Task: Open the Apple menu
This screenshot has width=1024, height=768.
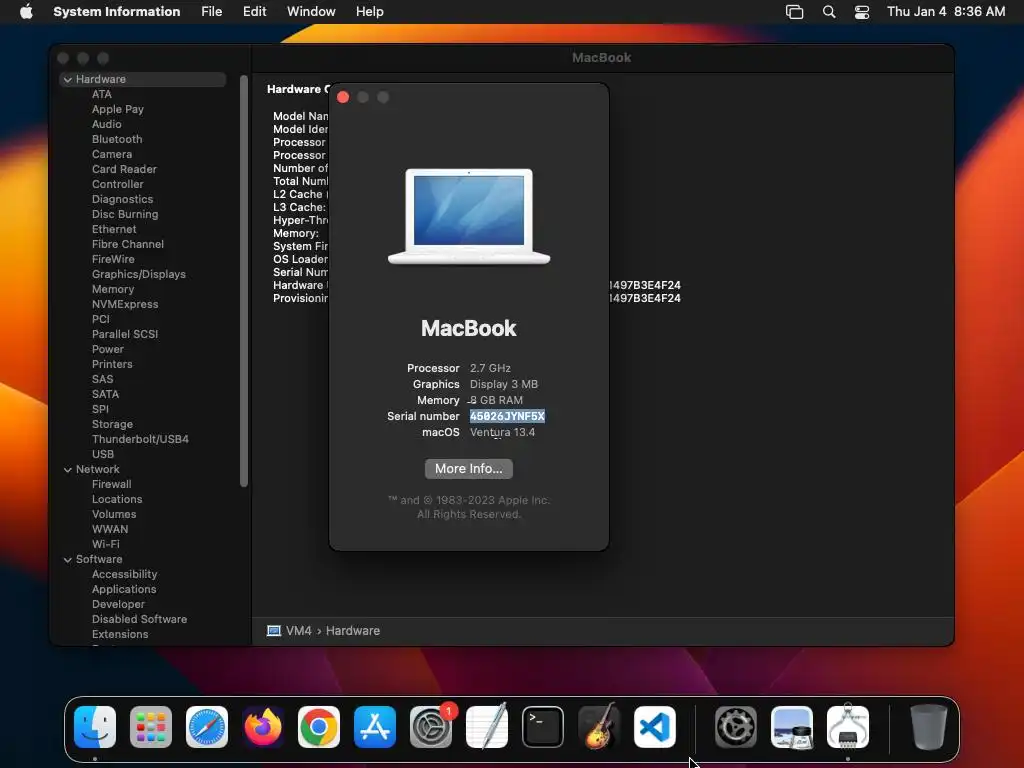Action: [x=26, y=11]
